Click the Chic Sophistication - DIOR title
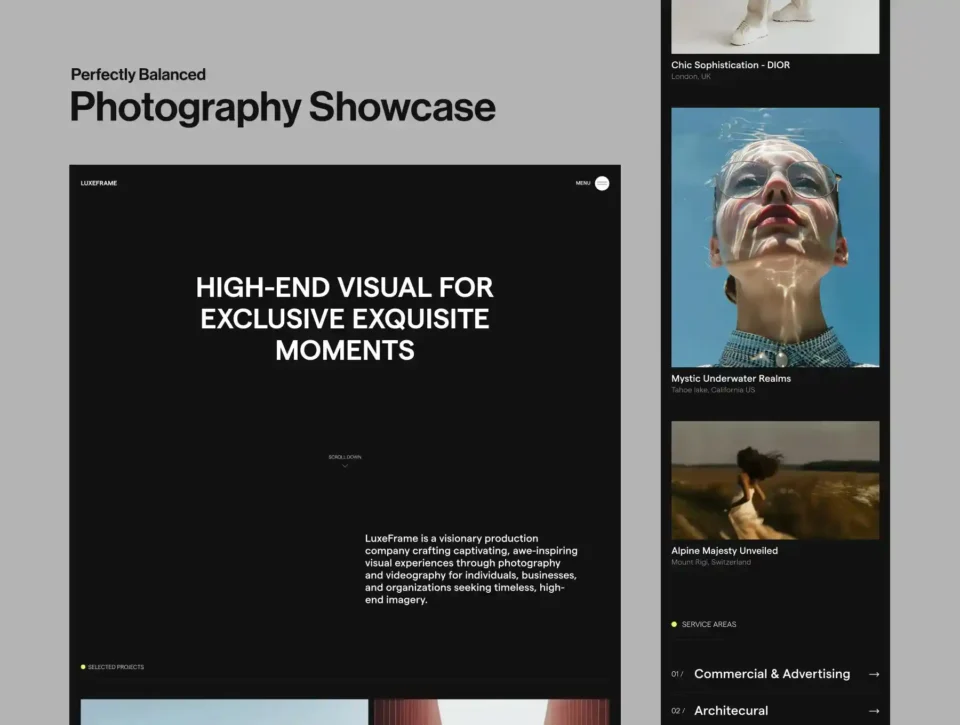 coord(730,65)
